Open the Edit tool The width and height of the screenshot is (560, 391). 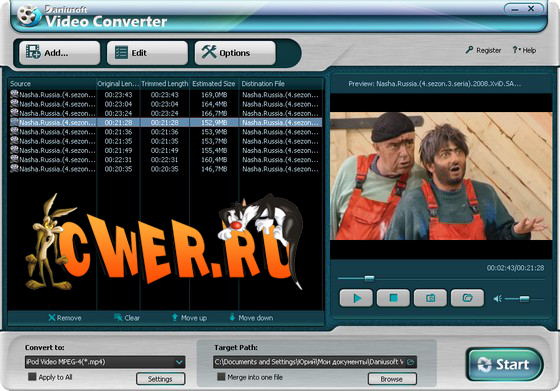(x=147, y=53)
